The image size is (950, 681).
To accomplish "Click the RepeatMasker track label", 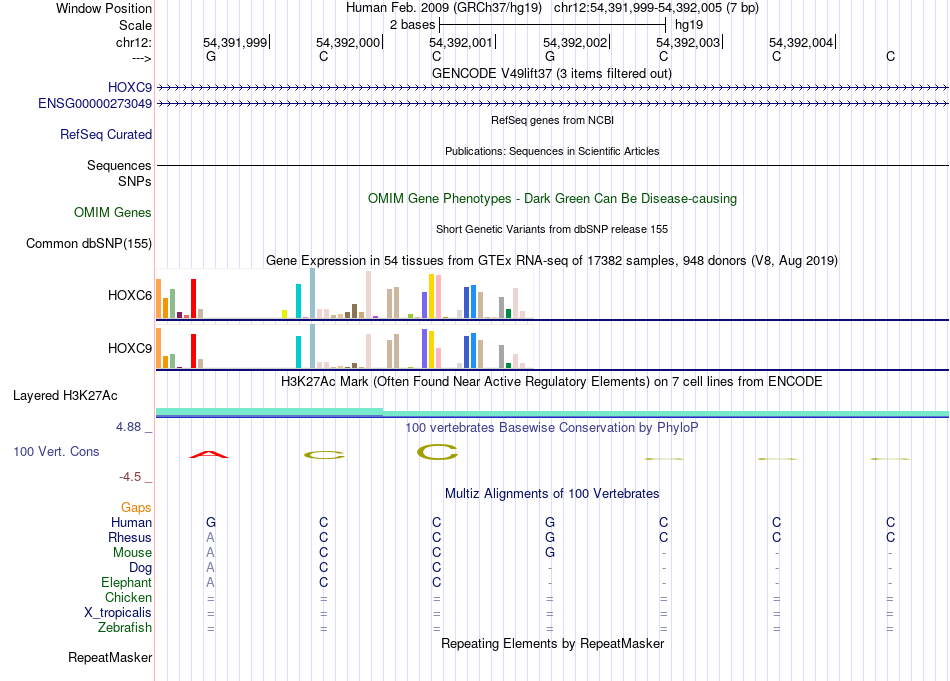I will tap(110, 657).
